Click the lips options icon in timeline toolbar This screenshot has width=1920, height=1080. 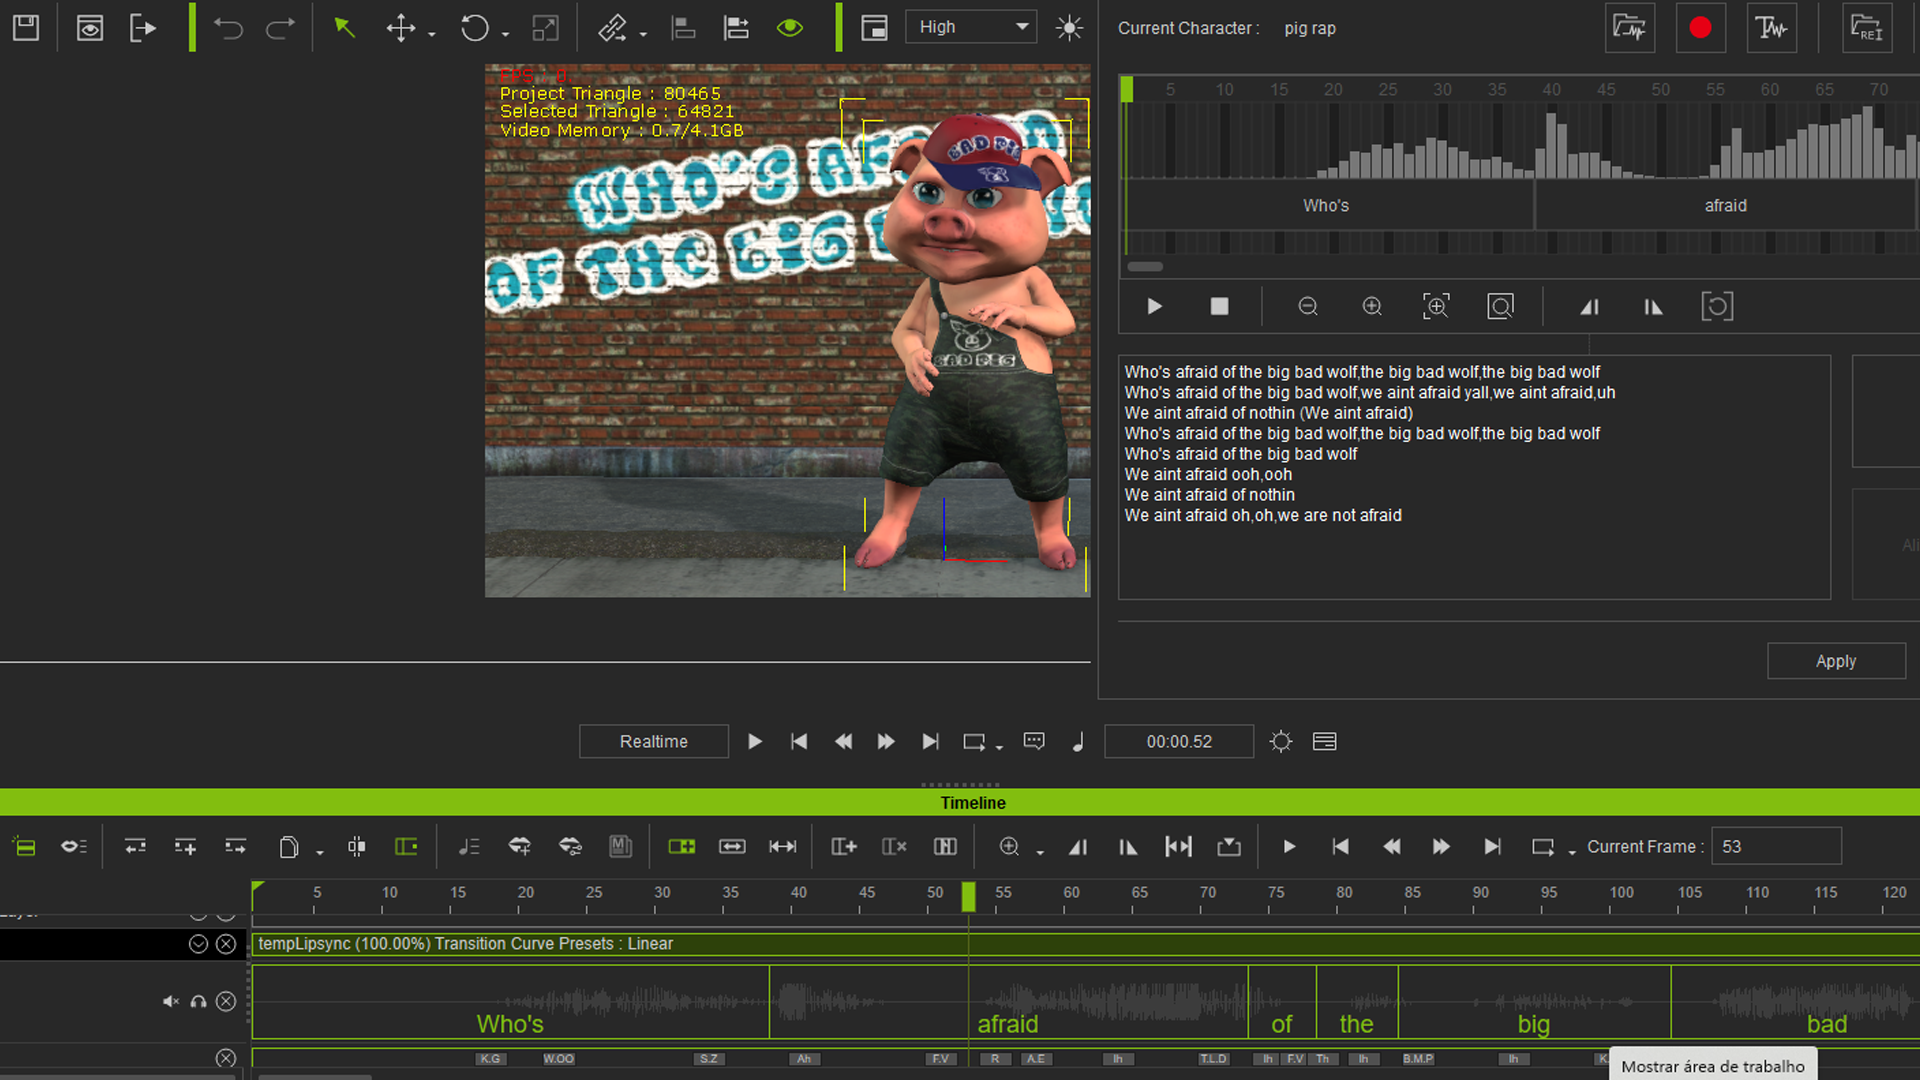point(570,847)
